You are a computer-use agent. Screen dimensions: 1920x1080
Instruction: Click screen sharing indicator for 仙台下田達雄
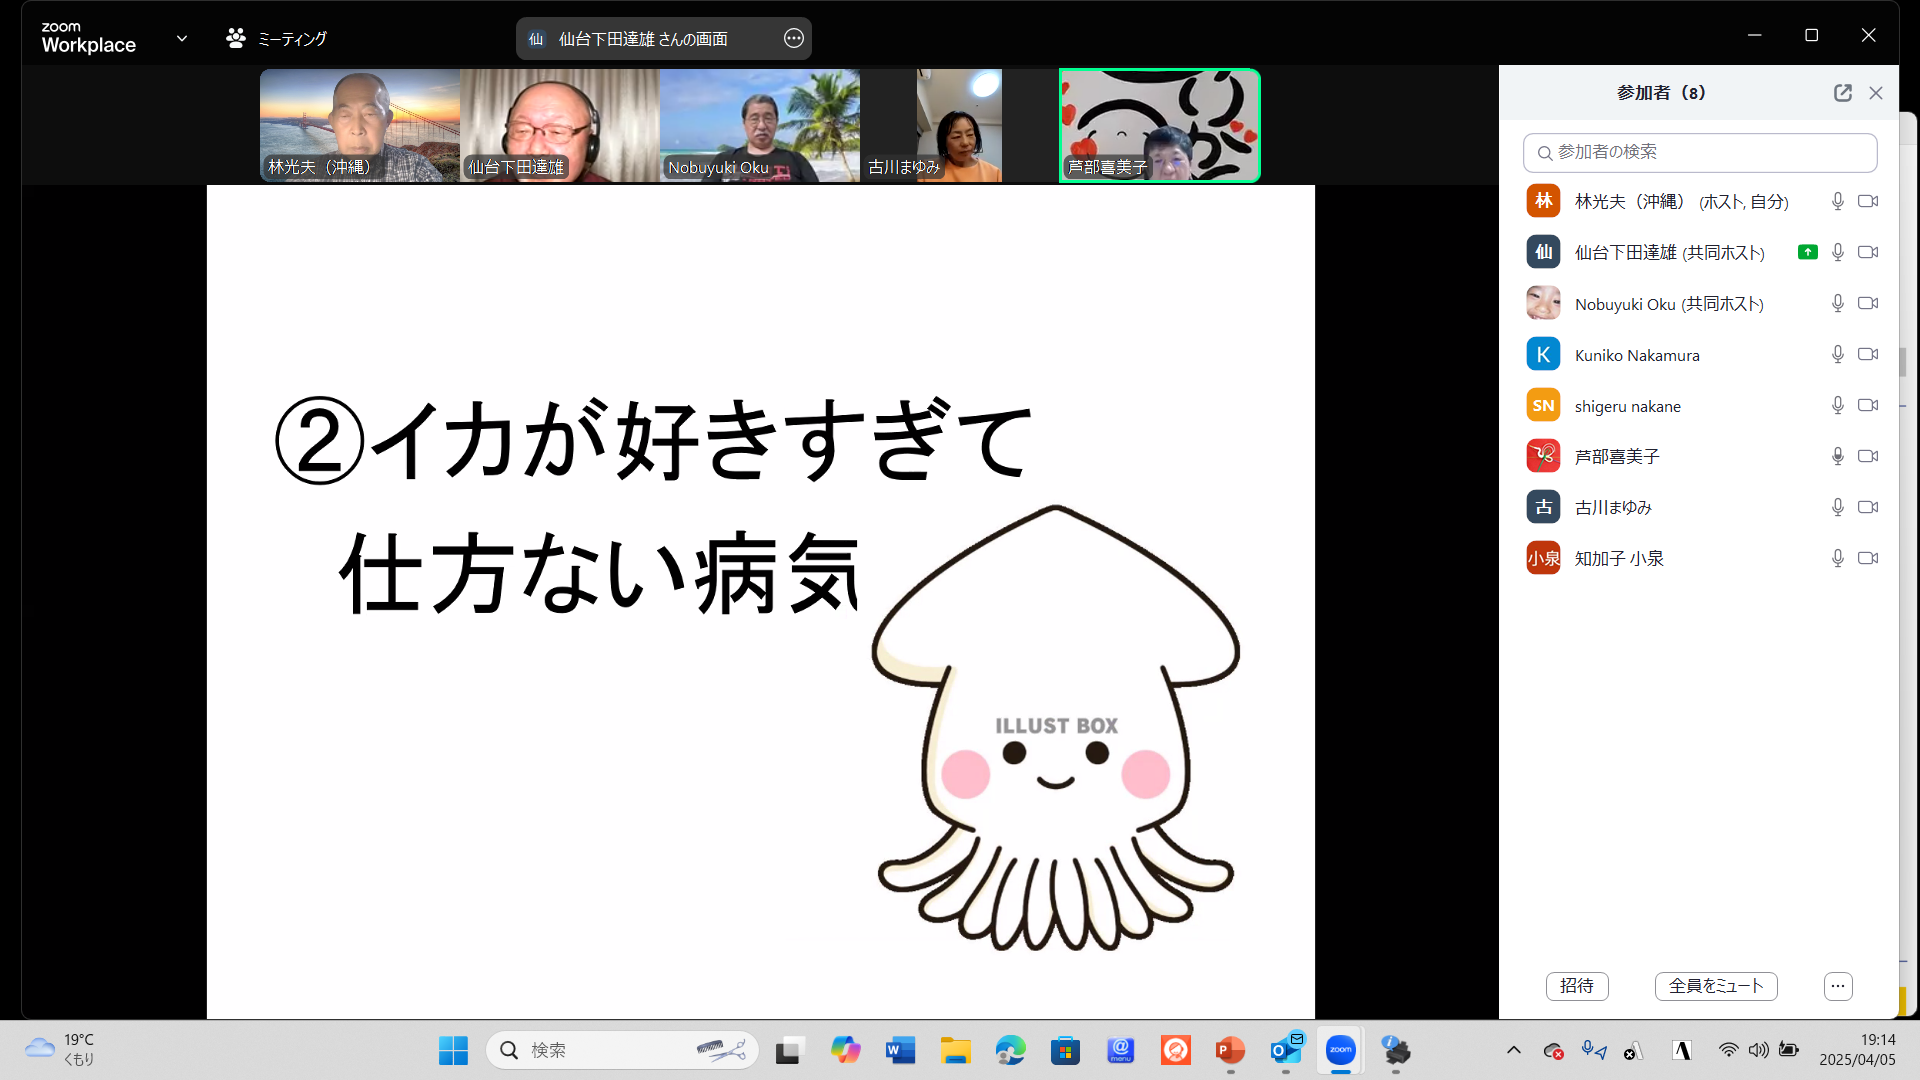[1808, 252]
